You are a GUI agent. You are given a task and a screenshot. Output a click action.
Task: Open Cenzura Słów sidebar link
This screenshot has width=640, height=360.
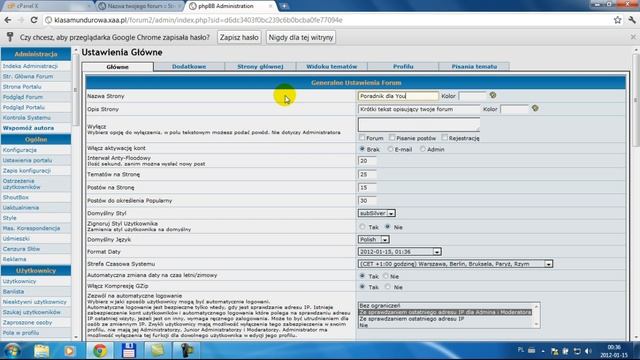pos(21,249)
